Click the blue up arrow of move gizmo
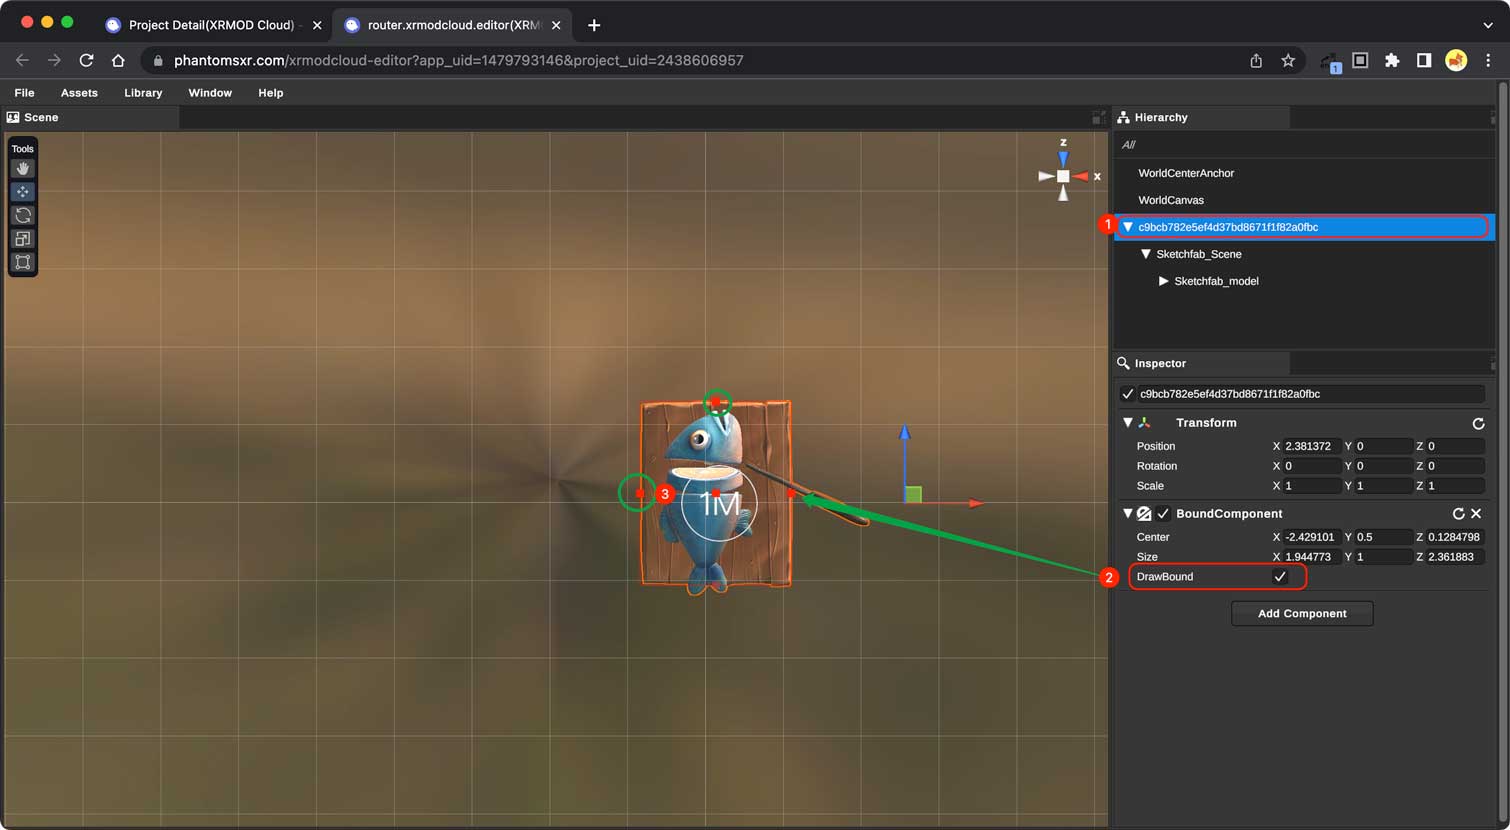The height and width of the screenshot is (830, 1510). click(x=904, y=433)
